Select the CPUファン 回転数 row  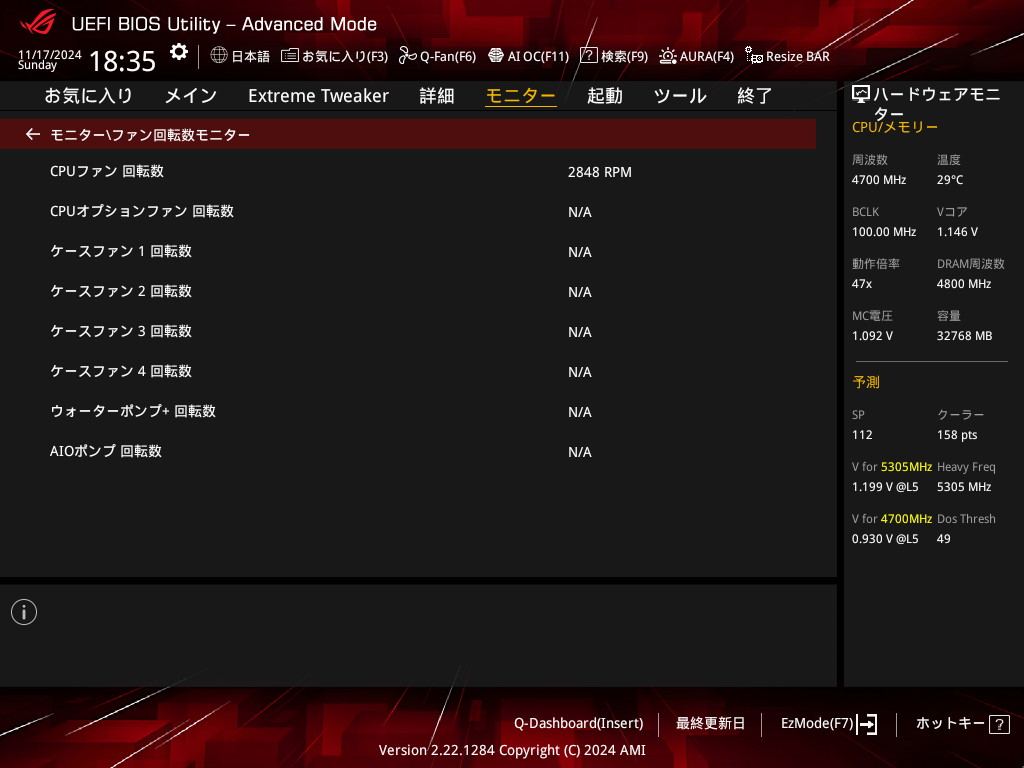tap(408, 172)
